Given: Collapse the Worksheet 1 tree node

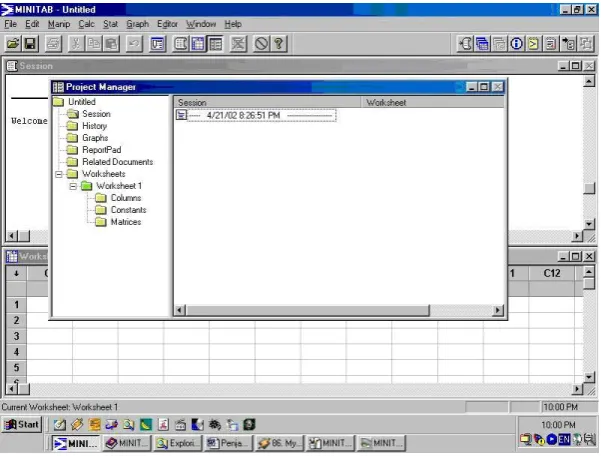Looking at the screenshot, I should point(73,187).
